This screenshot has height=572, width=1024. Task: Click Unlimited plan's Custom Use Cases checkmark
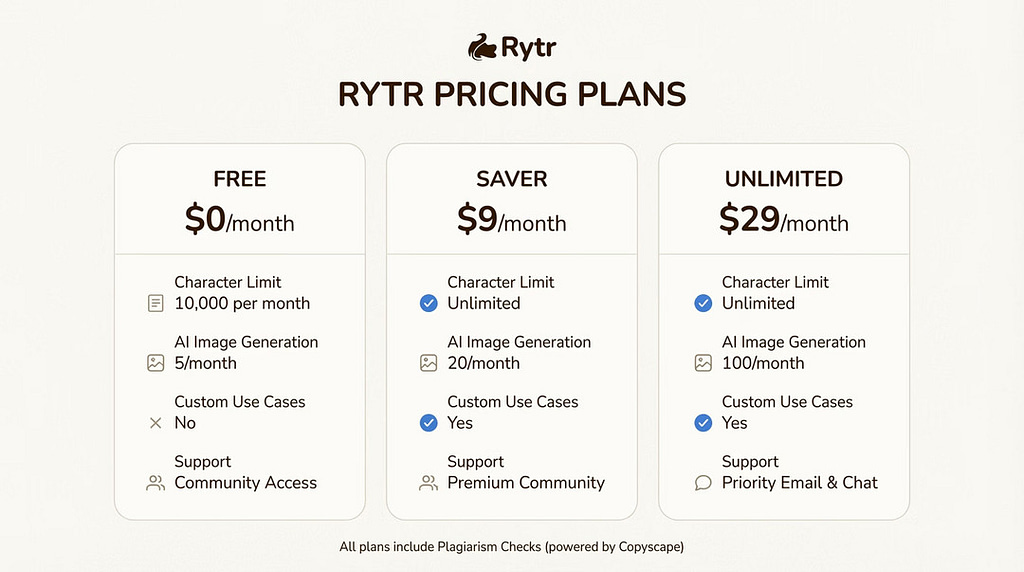[703, 423]
